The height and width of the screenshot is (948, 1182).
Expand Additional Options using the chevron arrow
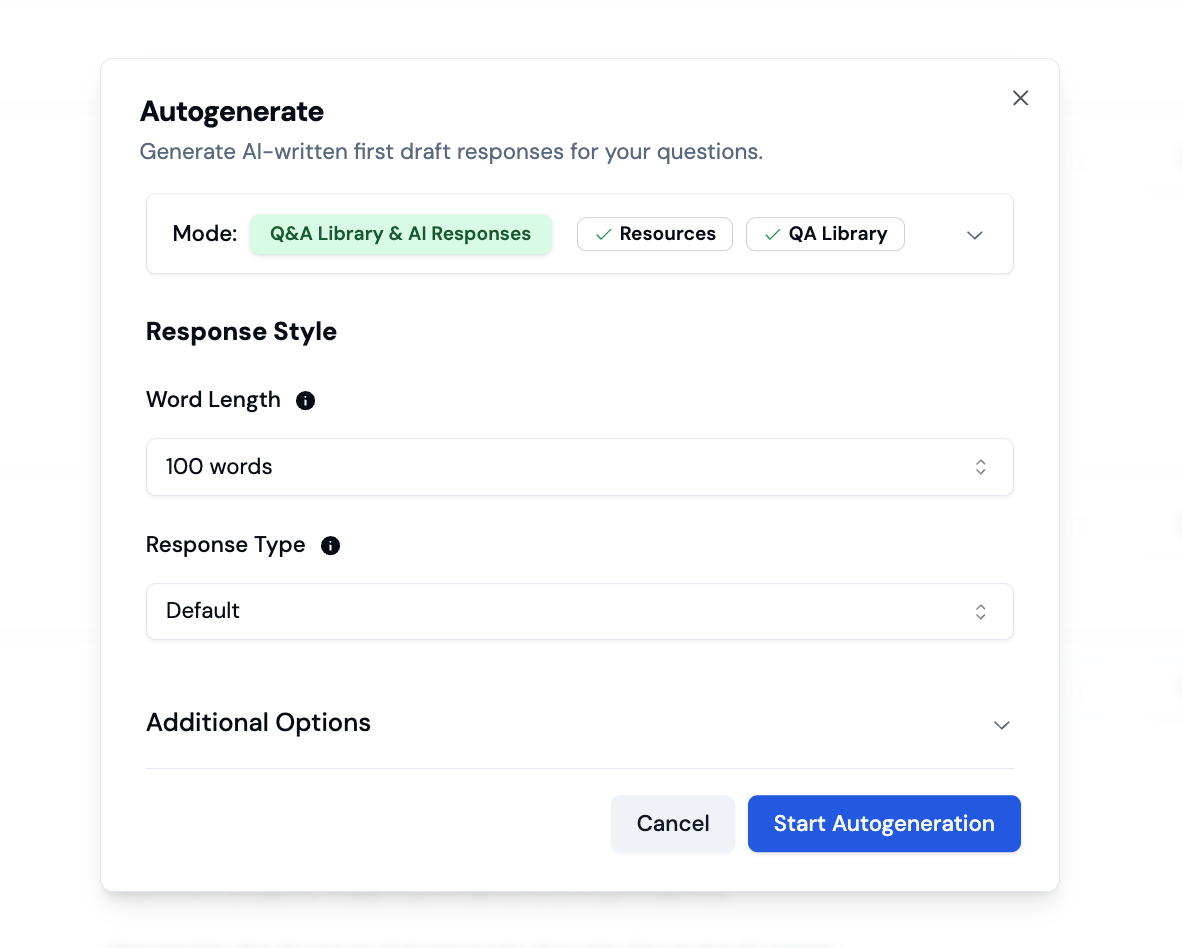click(x=1001, y=724)
